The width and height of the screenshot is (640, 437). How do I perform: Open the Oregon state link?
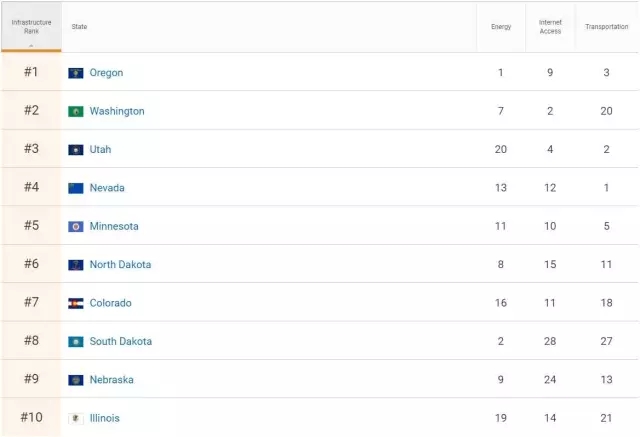[106, 73]
